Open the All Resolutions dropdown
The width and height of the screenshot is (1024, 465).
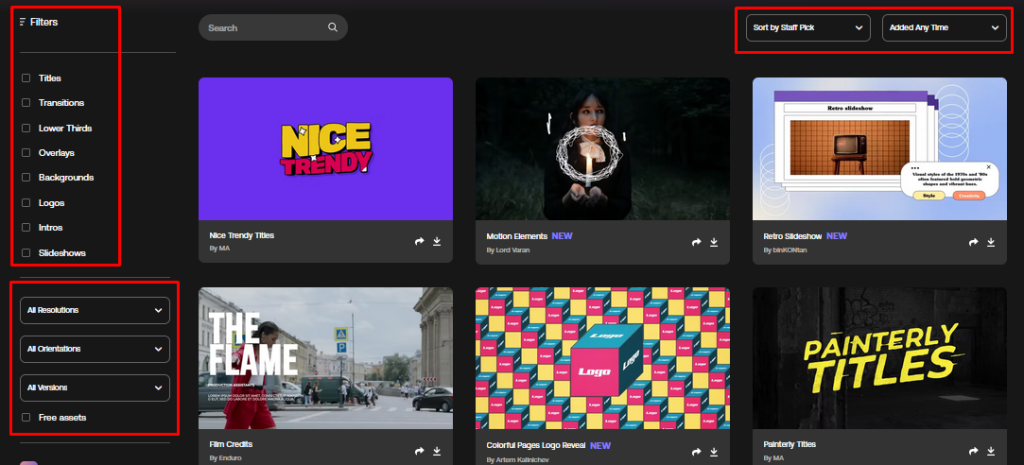tap(95, 310)
